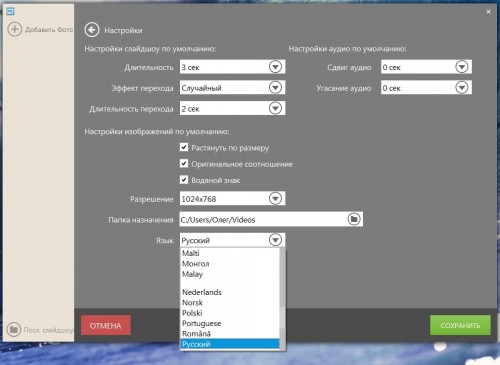Image resolution: width=500 pixels, height=365 pixels.
Task: Click the green СОХРАНИТЬ button
Action: [460, 325]
